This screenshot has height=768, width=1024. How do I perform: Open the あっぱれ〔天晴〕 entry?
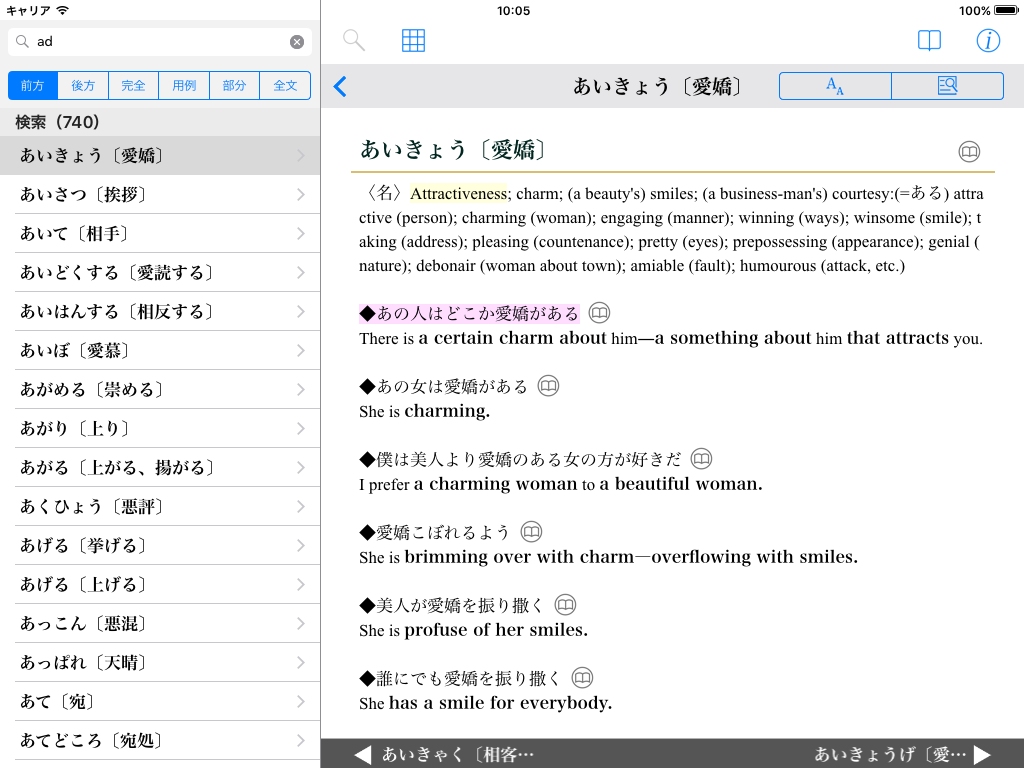pyautogui.click(x=160, y=663)
